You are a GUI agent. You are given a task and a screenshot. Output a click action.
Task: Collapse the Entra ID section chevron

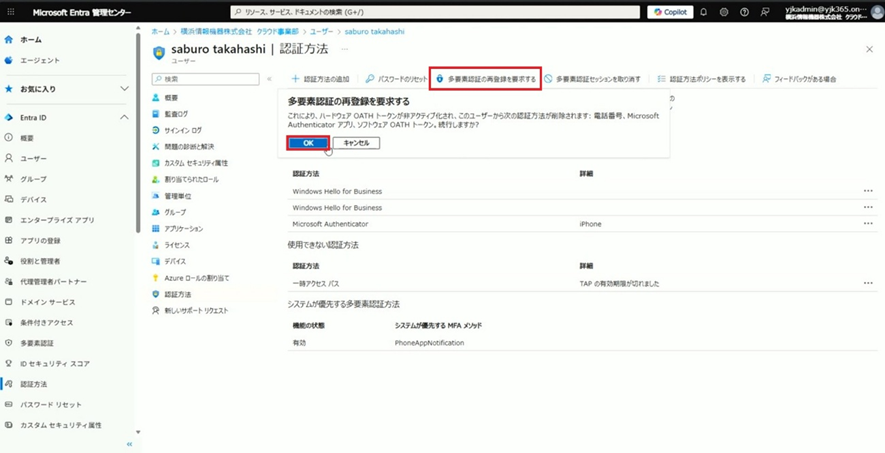[124, 117]
